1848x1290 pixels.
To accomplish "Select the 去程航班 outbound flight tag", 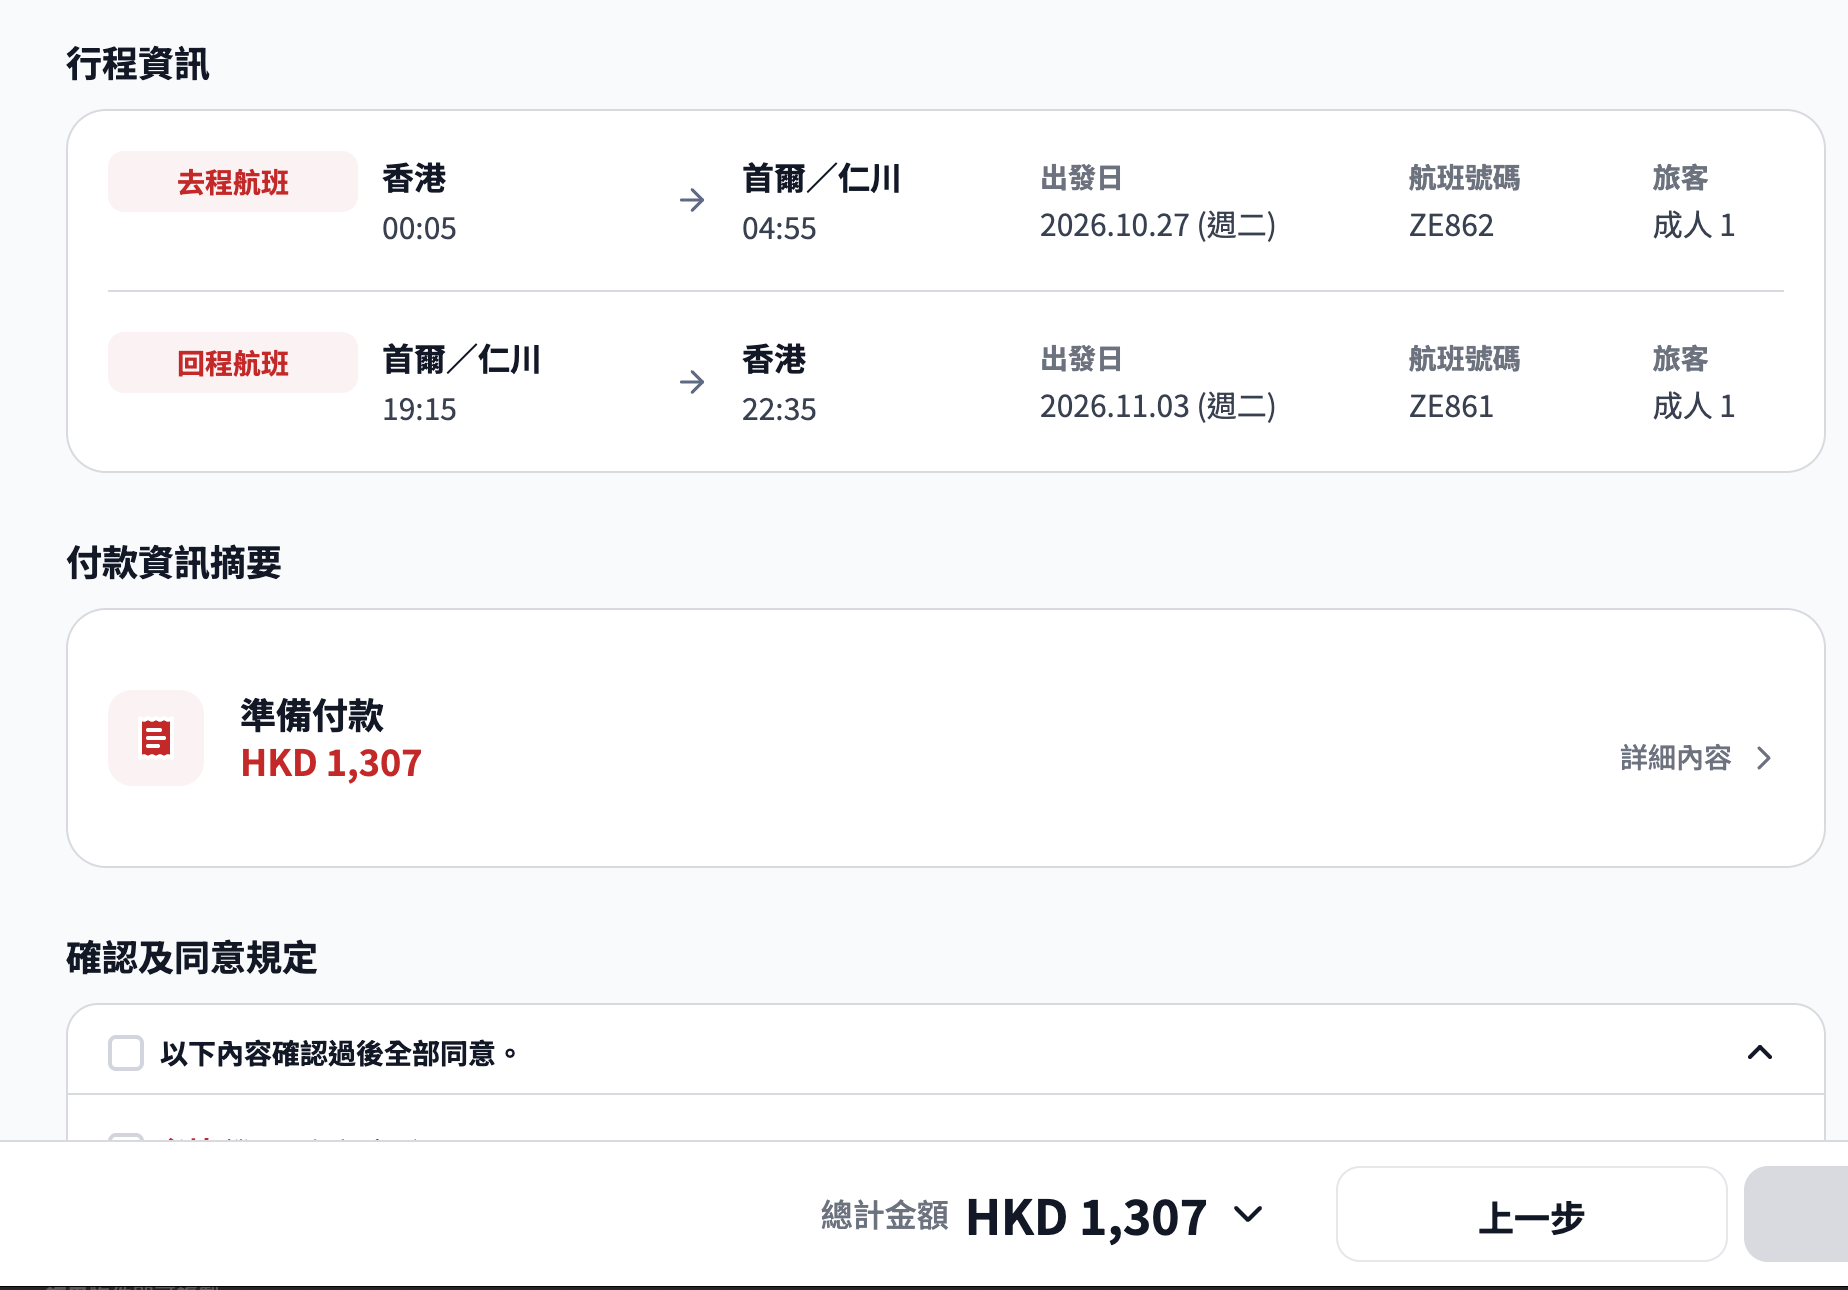I will pyautogui.click(x=233, y=182).
